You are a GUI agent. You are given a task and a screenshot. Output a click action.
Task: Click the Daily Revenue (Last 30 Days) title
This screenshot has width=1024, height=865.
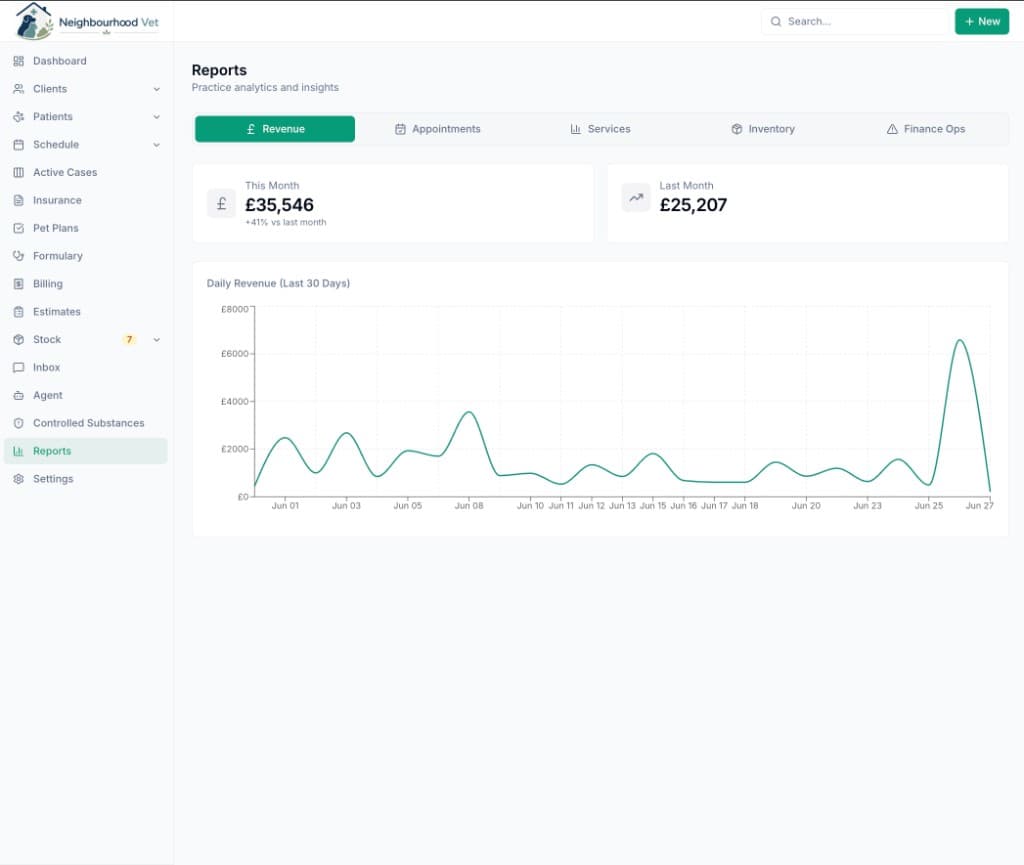pos(278,283)
